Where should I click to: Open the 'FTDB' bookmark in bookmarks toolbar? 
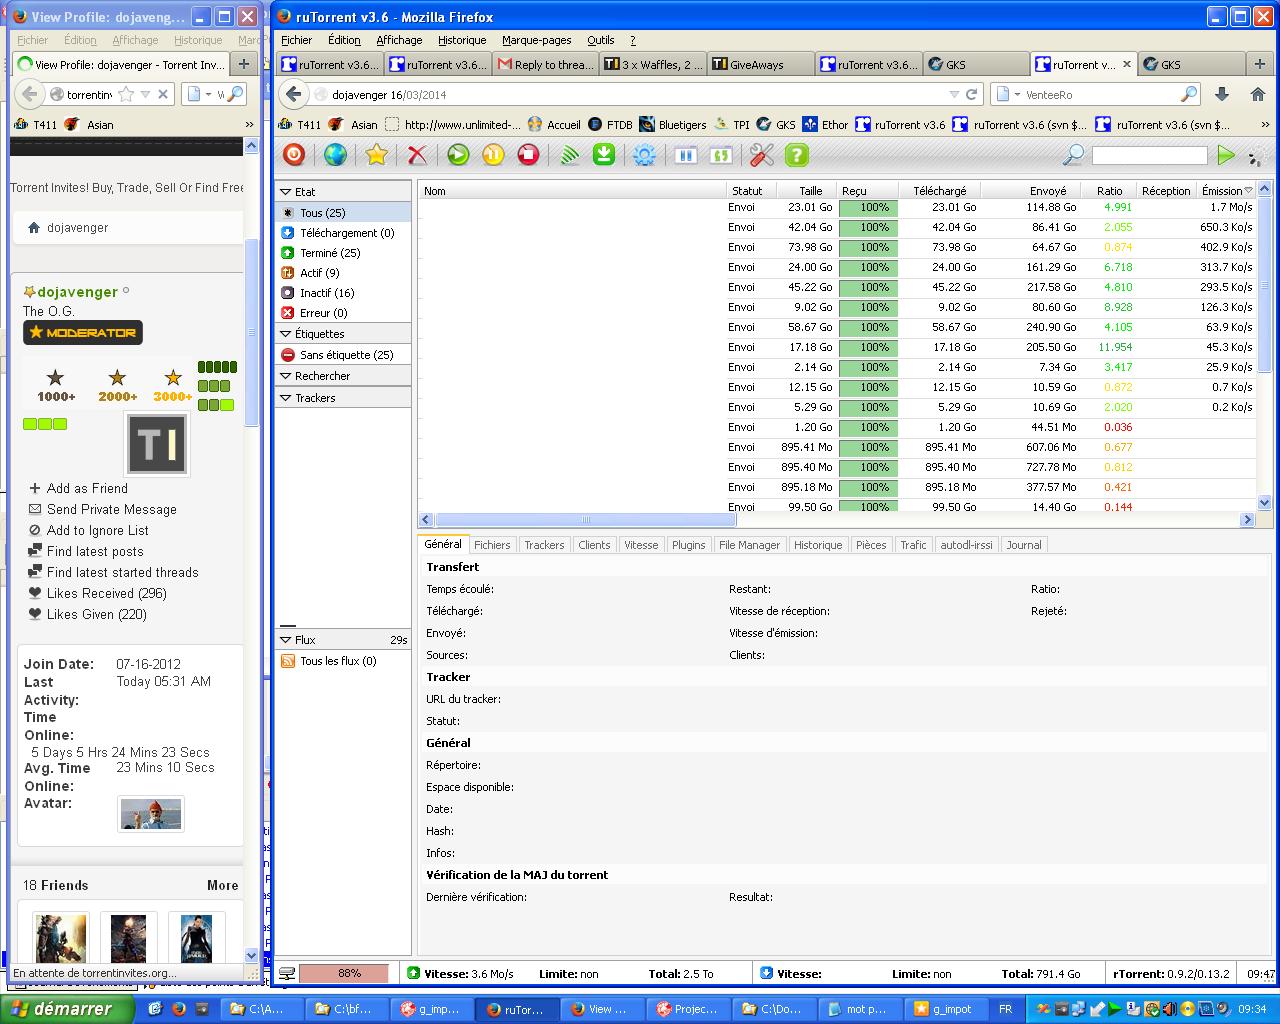610,125
